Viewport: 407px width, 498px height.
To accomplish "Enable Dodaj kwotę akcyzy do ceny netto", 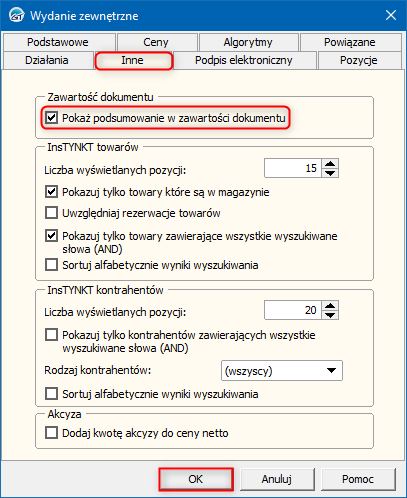I will tap(51, 433).
